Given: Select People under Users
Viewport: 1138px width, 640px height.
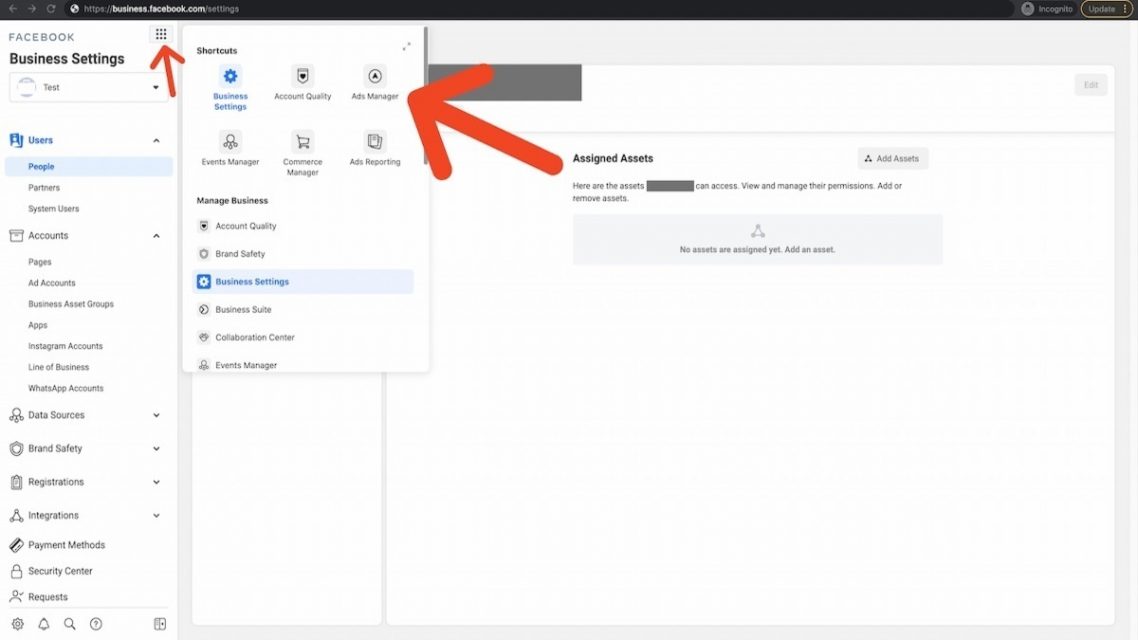Looking at the screenshot, I should (x=89, y=166).
